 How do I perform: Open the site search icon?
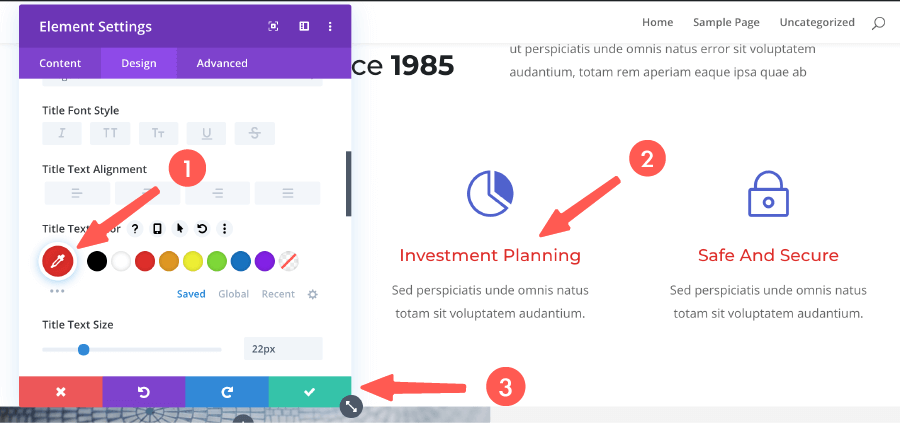(x=878, y=22)
